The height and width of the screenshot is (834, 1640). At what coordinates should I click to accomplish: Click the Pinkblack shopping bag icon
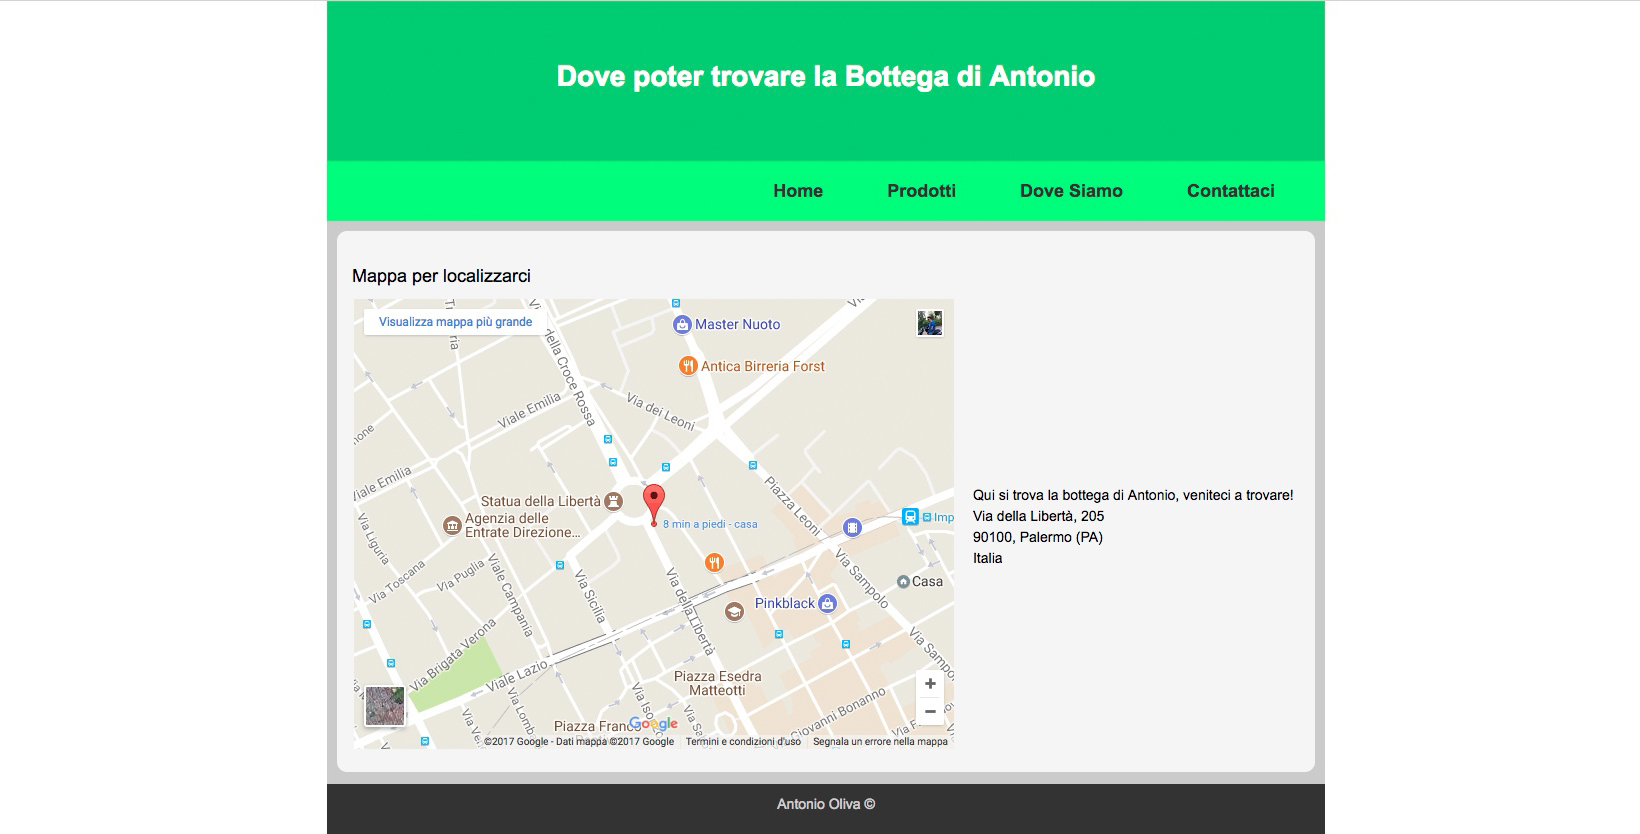827,603
